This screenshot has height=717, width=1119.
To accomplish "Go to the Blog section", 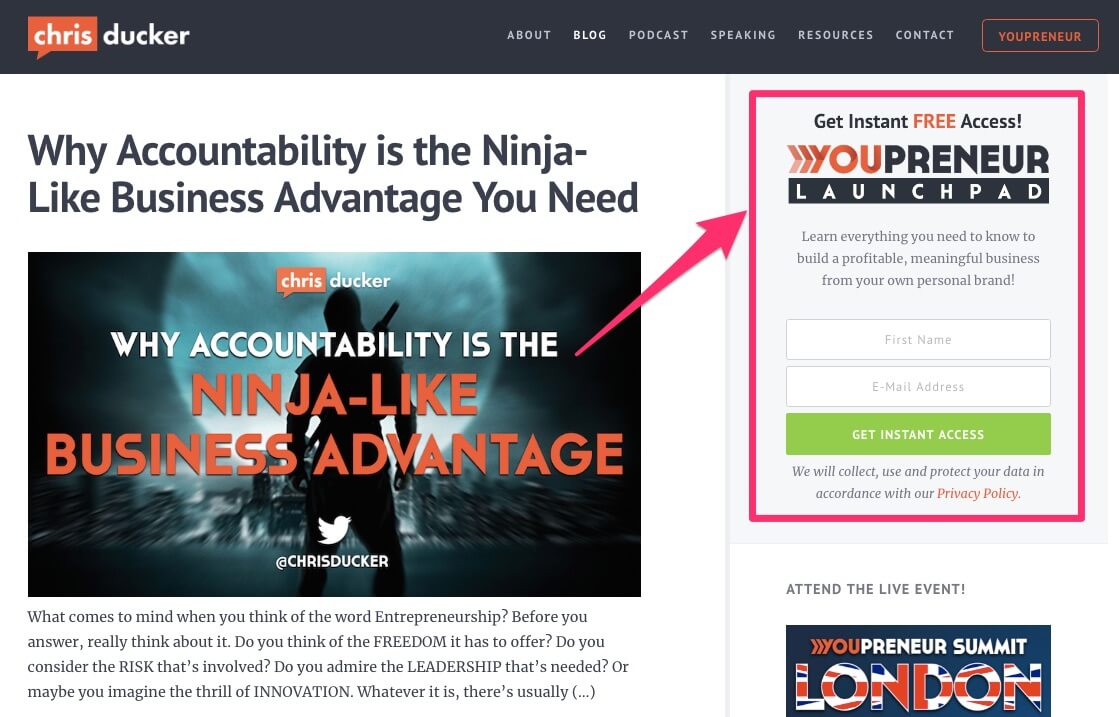I will 589,35.
